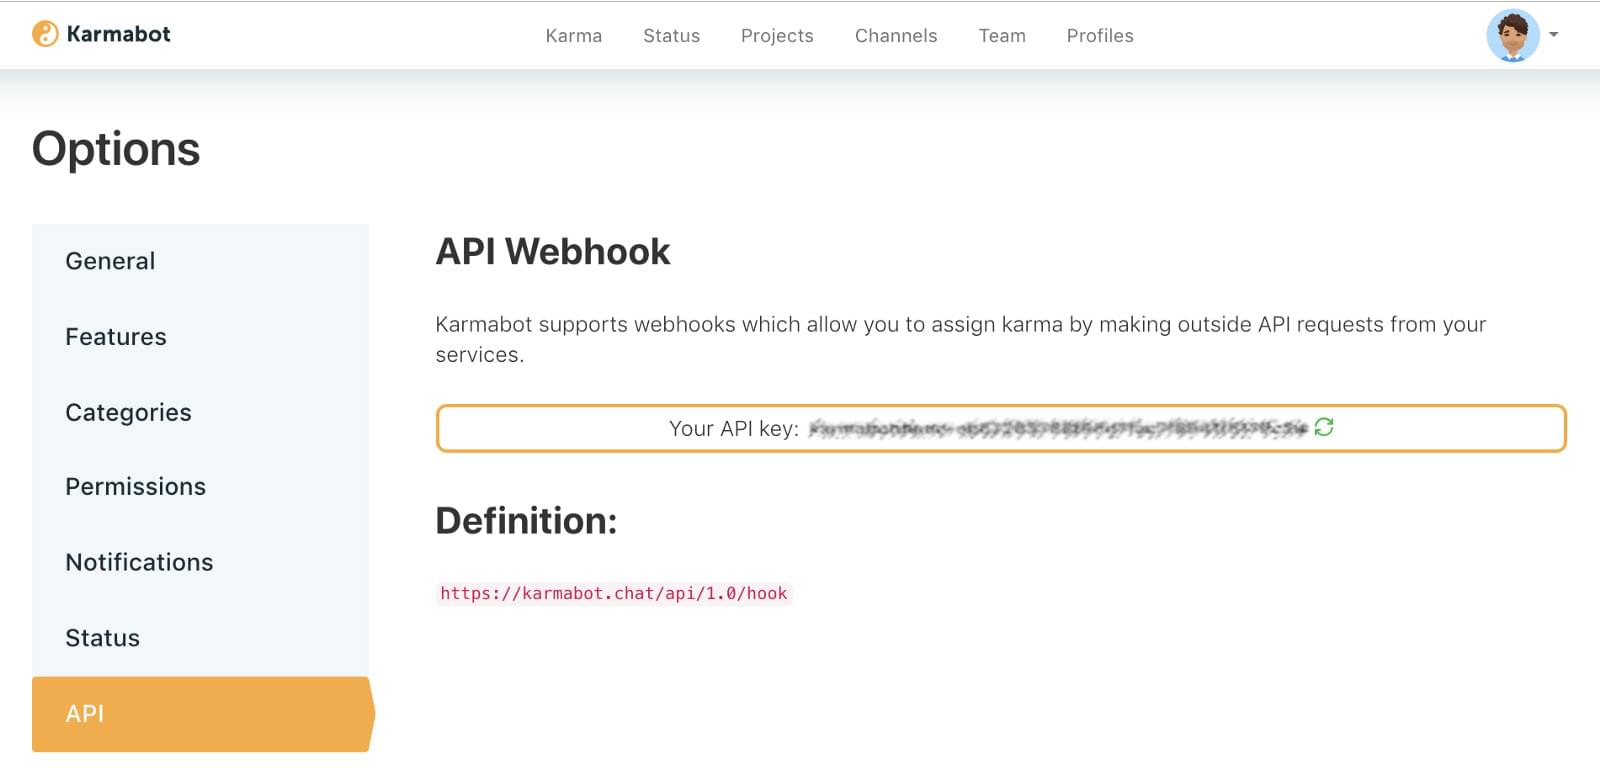
Task: Click the Karmabot brand name text
Action: pyautogui.click(x=118, y=34)
